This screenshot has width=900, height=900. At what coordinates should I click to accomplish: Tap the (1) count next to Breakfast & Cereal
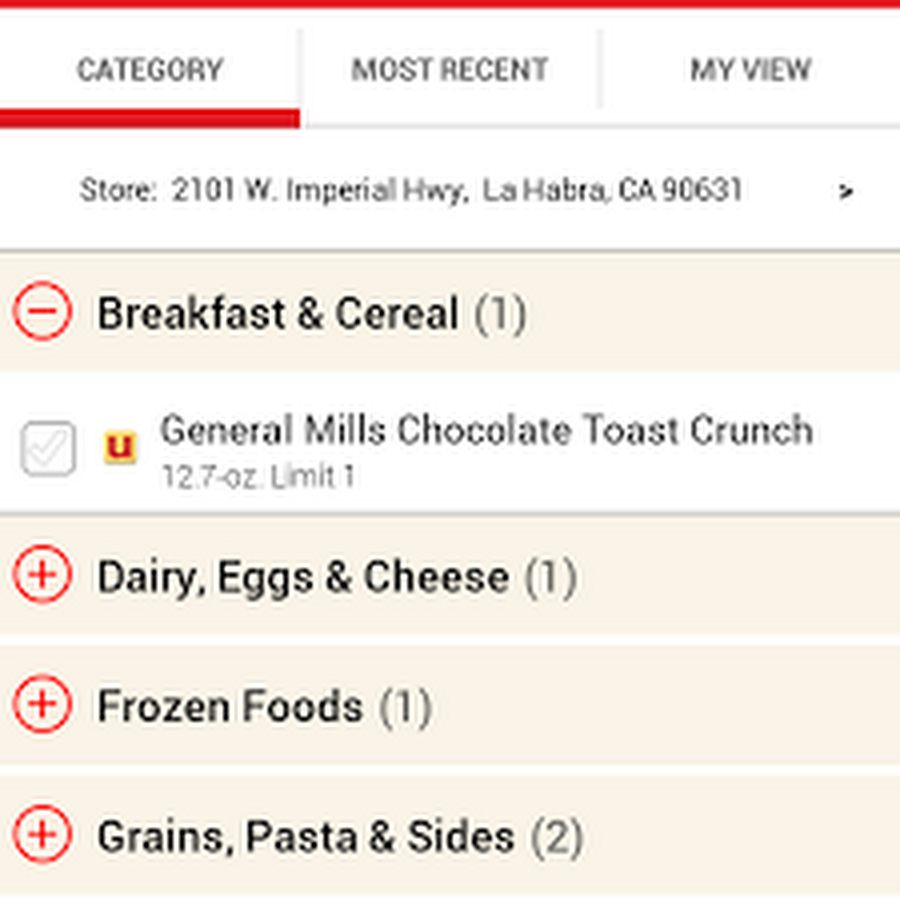[500, 314]
